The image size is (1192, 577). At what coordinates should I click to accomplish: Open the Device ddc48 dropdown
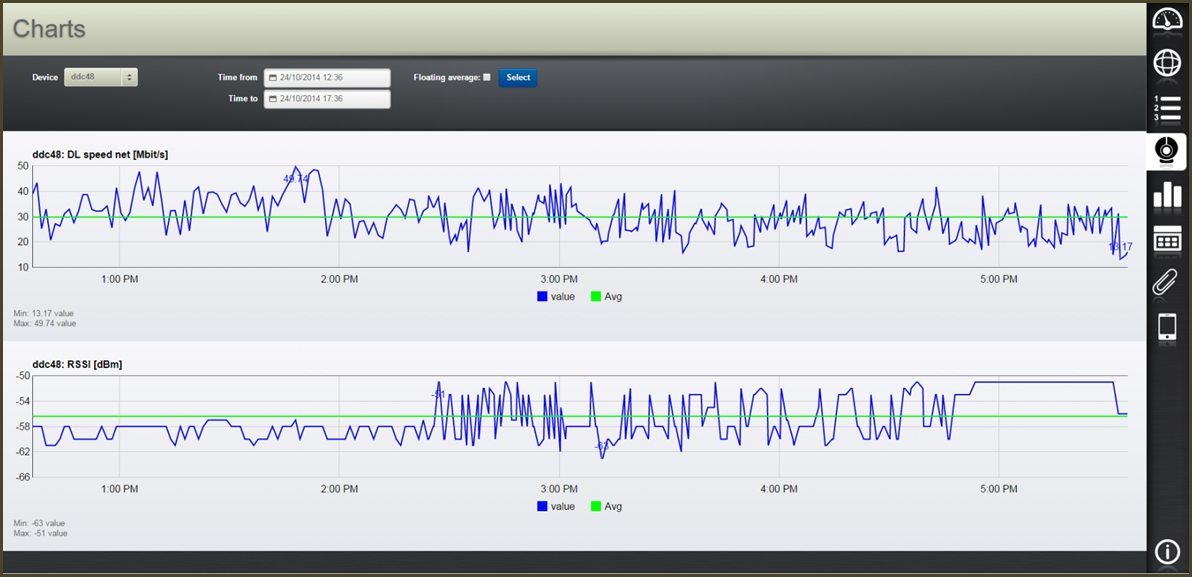(x=100, y=76)
